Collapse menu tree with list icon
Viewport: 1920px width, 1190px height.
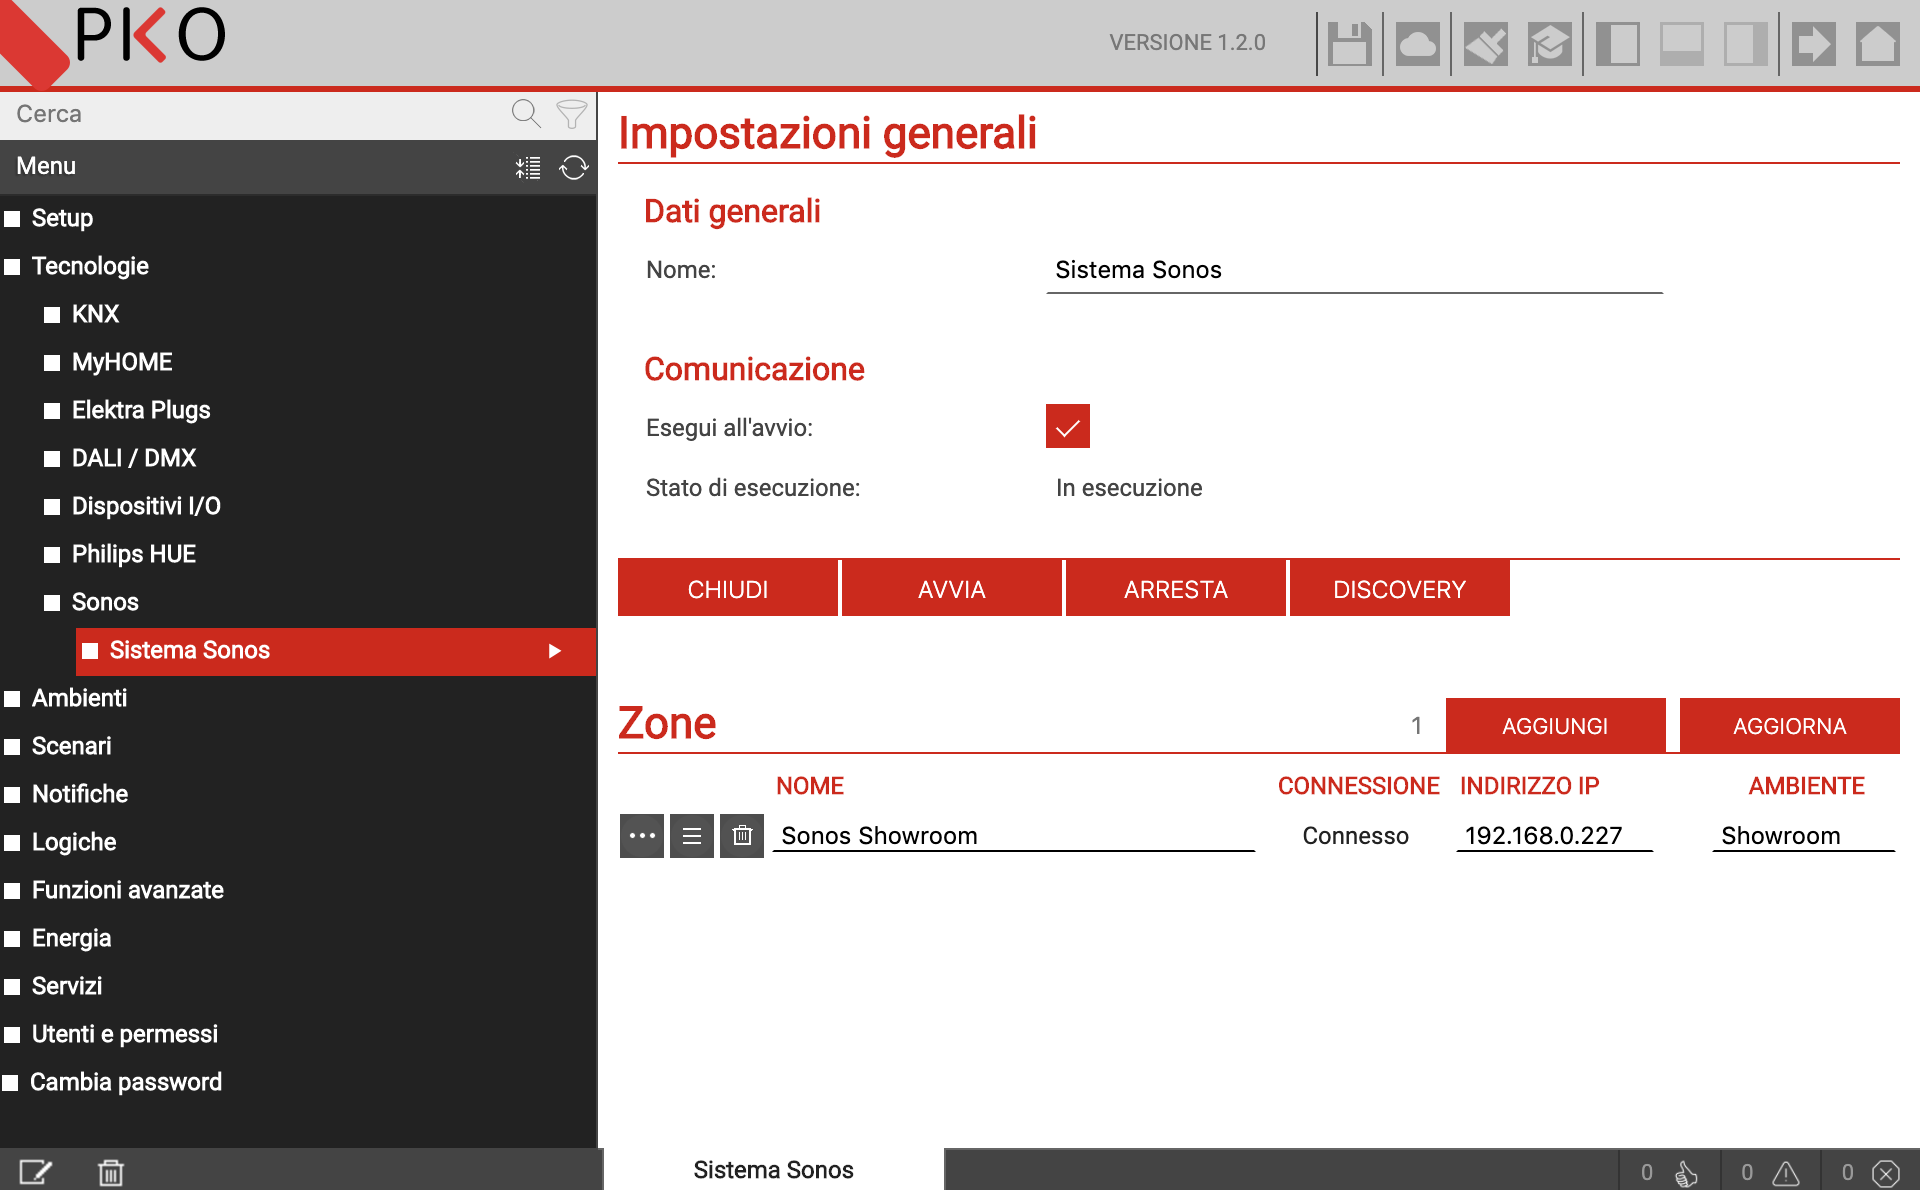tap(528, 167)
